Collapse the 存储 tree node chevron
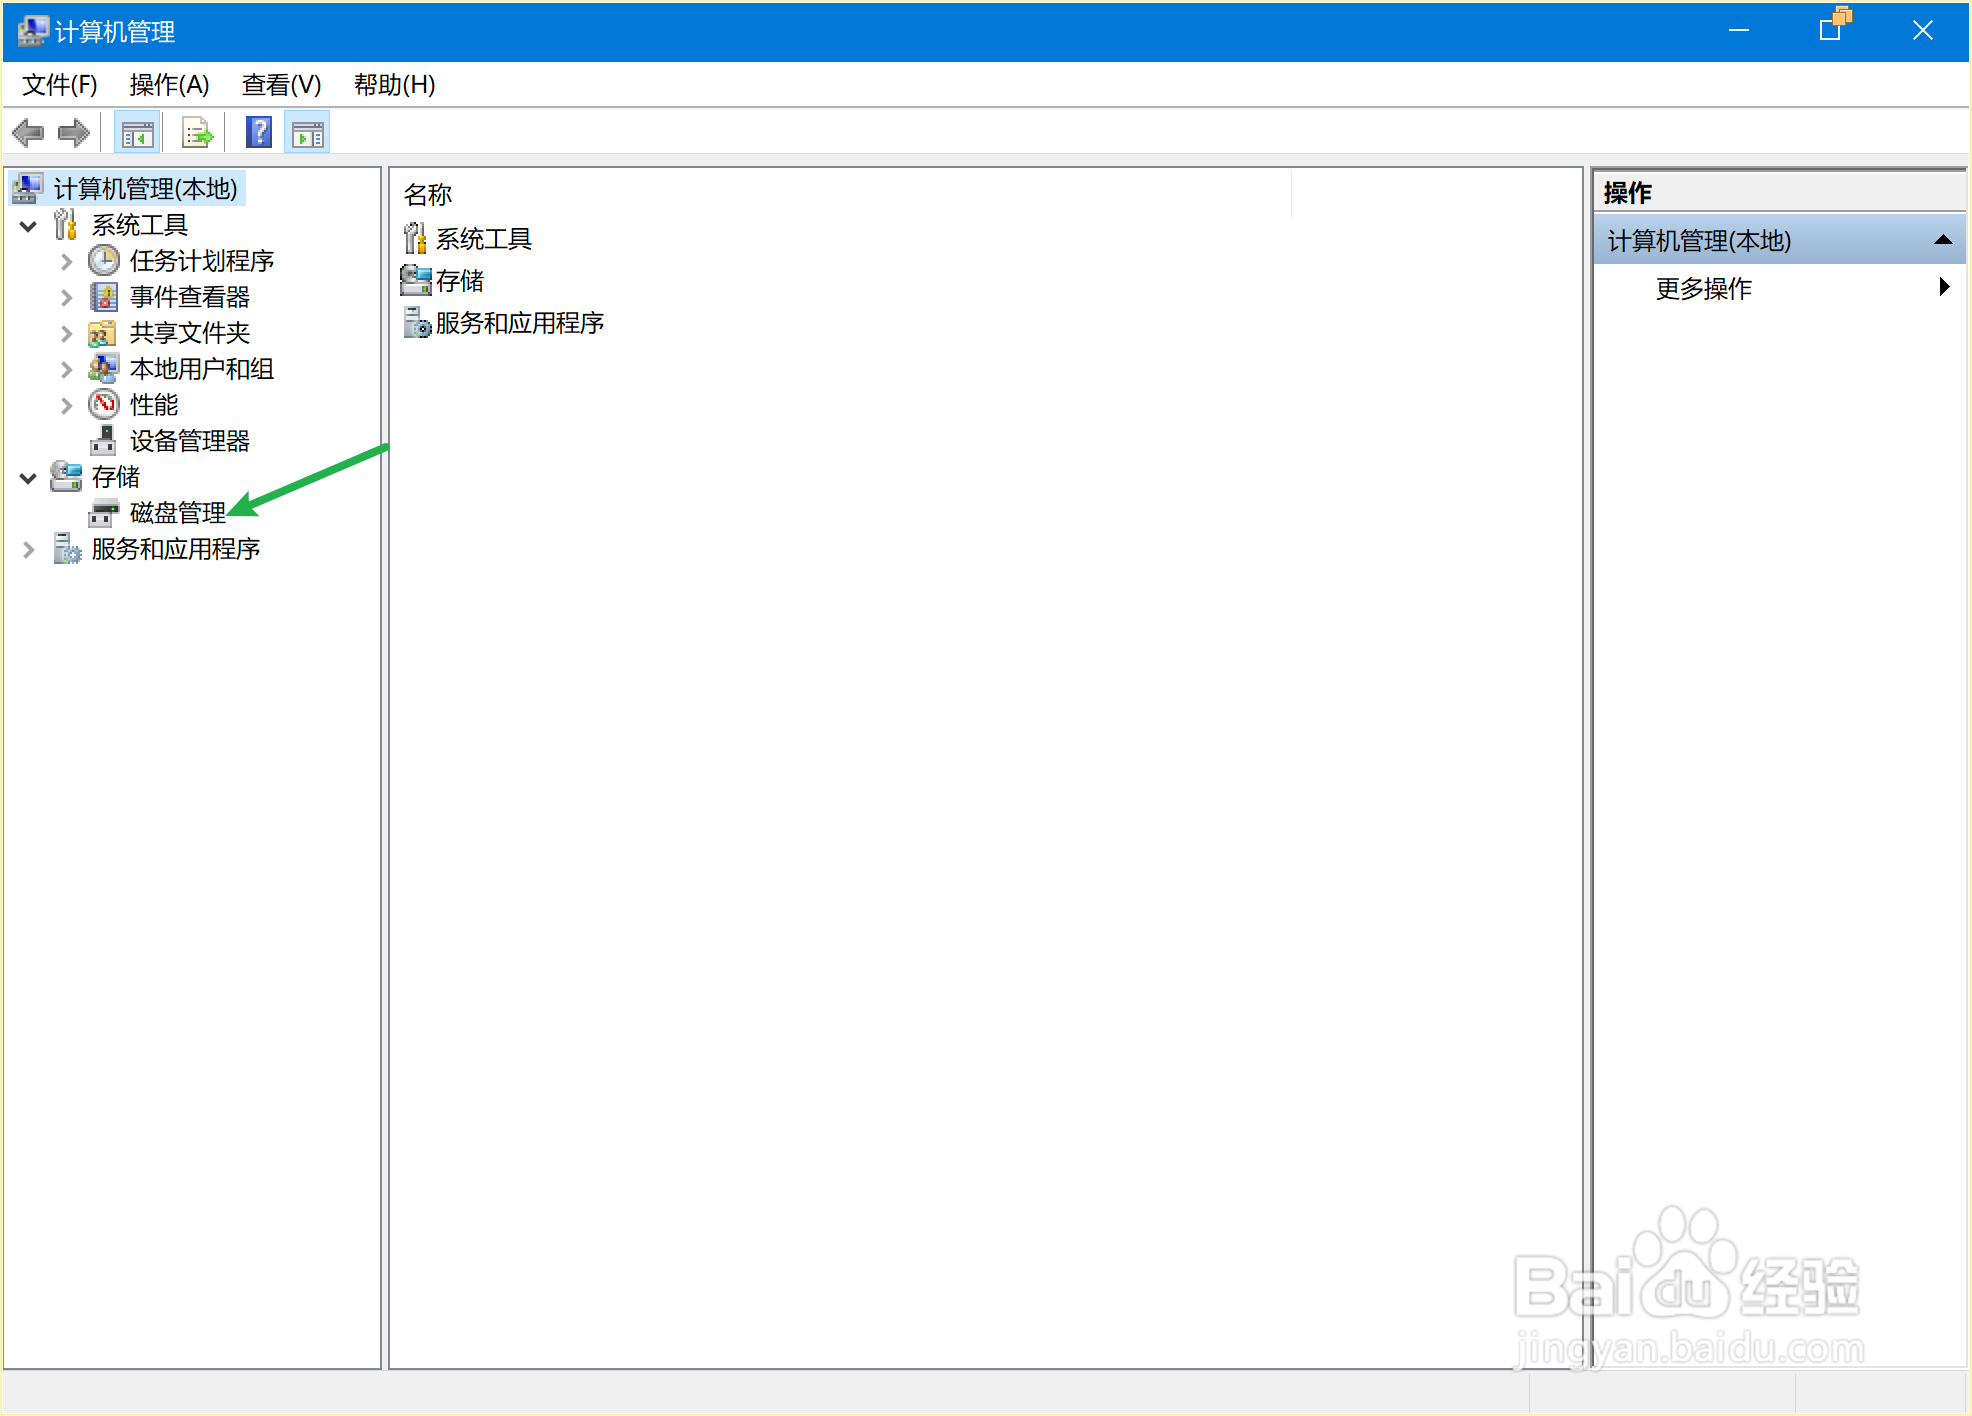This screenshot has height=1416, width=1972. point(29,478)
